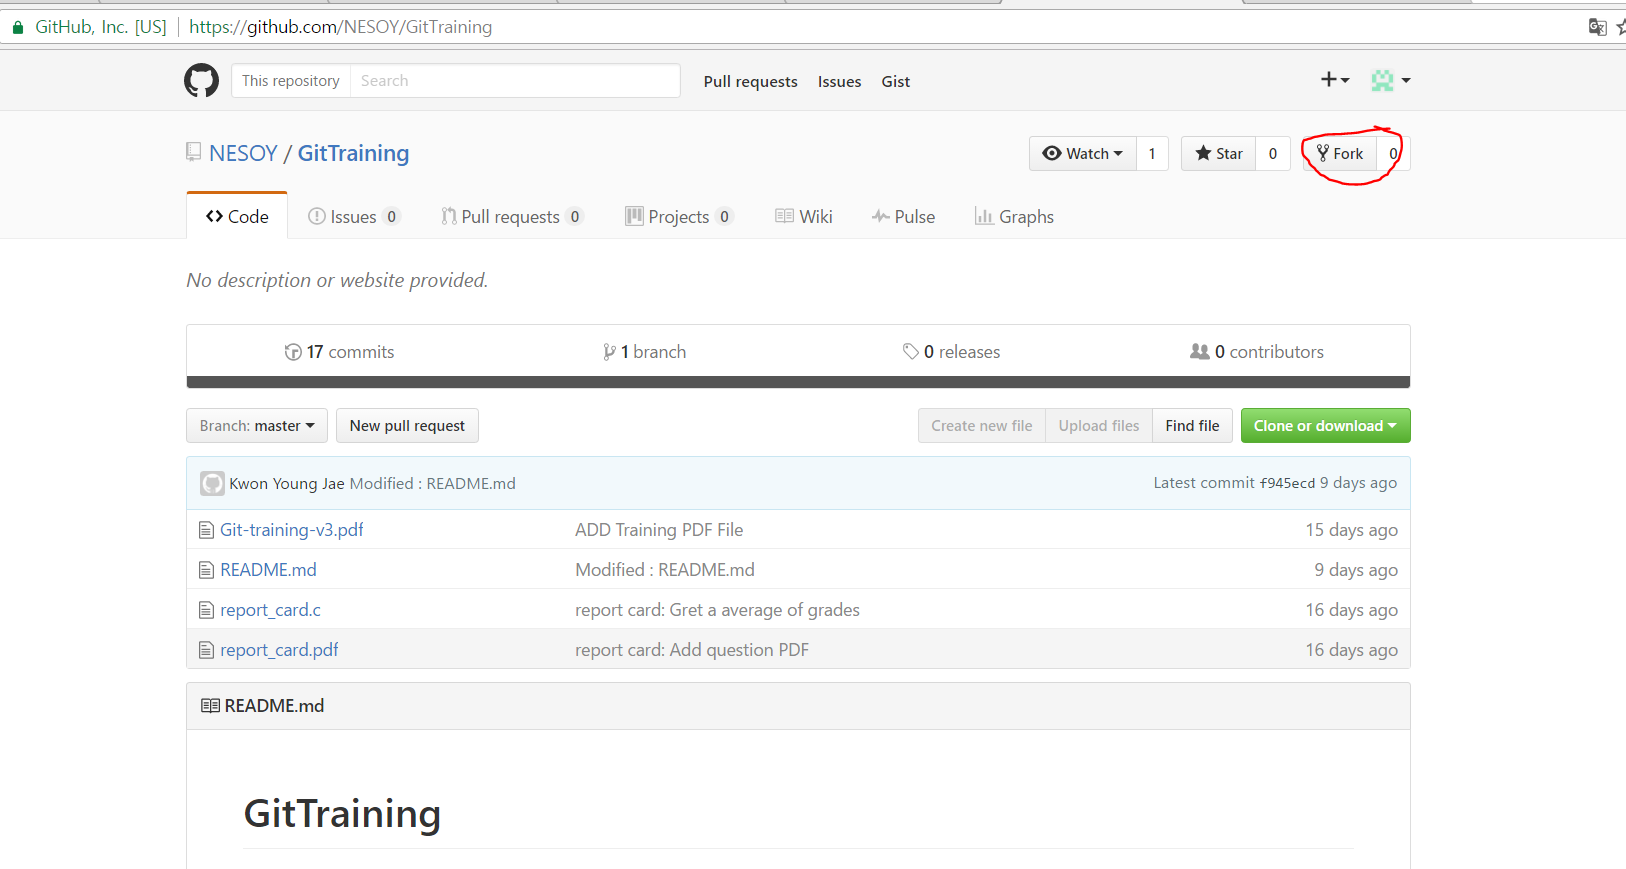View the 0 releases page
This screenshot has height=869, width=1626.
[x=951, y=352]
